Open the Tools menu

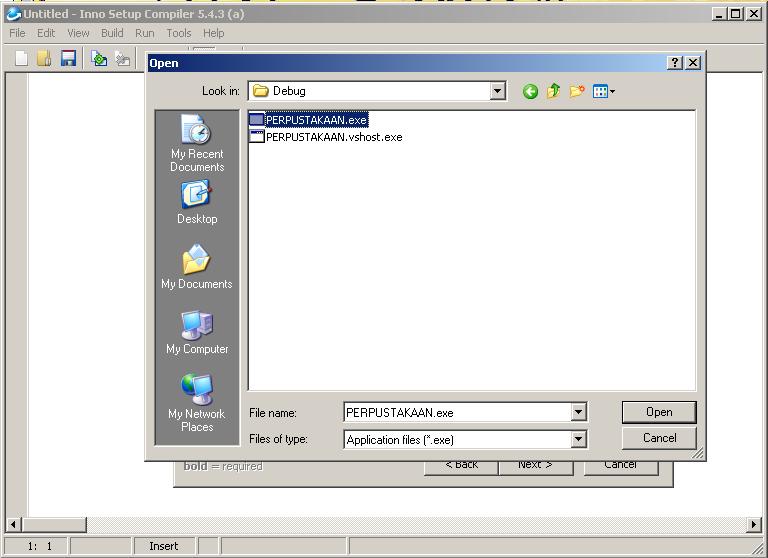click(179, 33)
